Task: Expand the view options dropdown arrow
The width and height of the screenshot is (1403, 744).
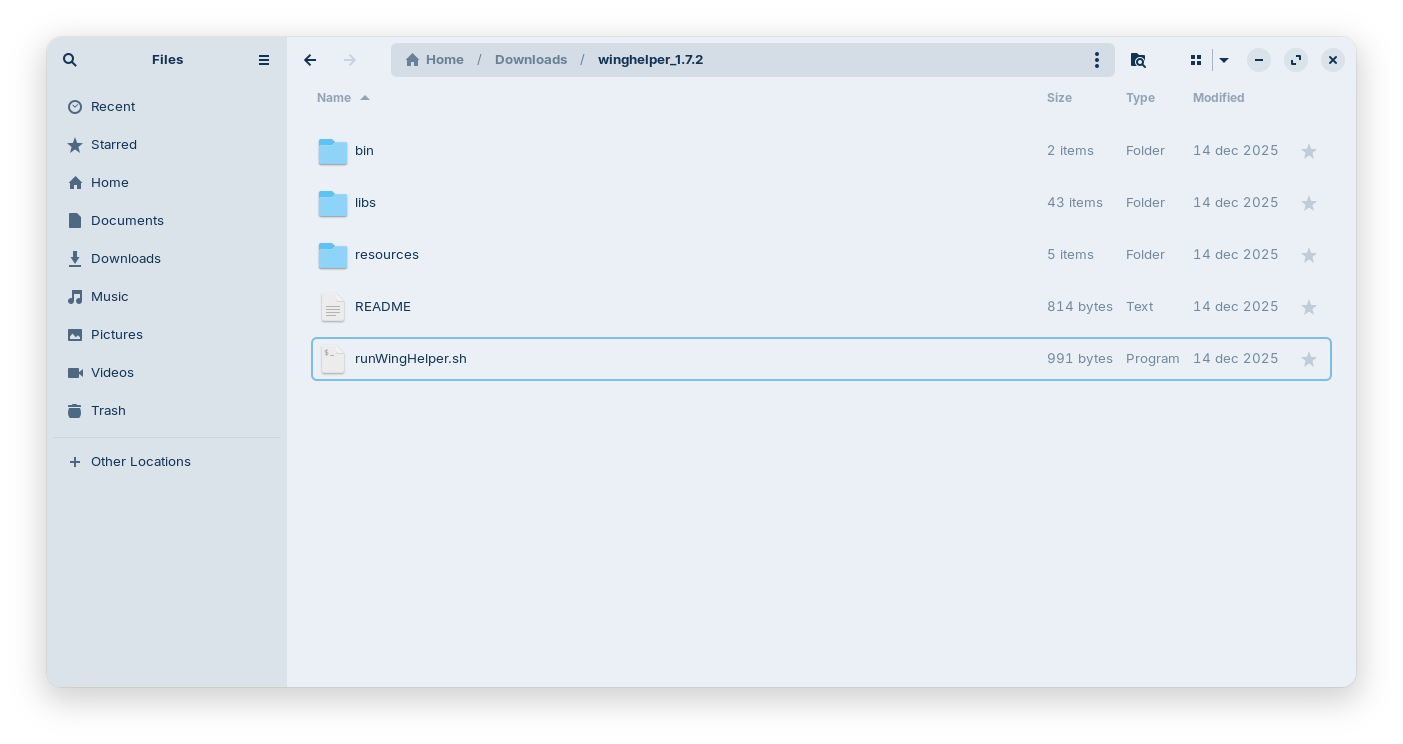Action: pos(1224,60)
